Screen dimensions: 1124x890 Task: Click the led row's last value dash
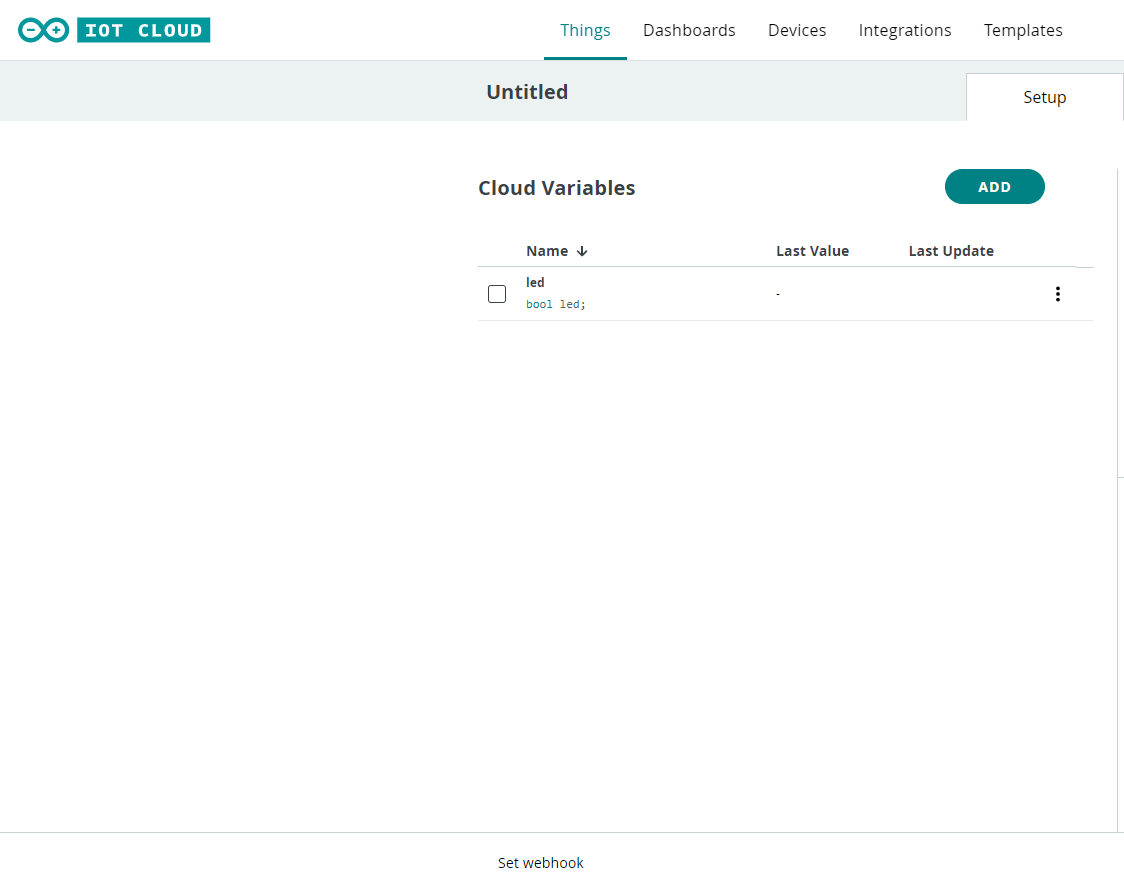coord(778,294)
